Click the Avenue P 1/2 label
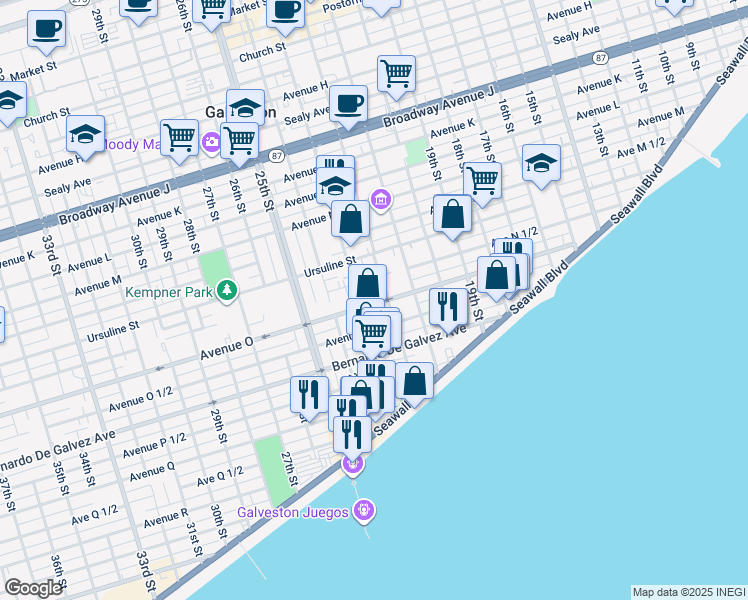This screenshot has width=748, height=600. [155, 446]
